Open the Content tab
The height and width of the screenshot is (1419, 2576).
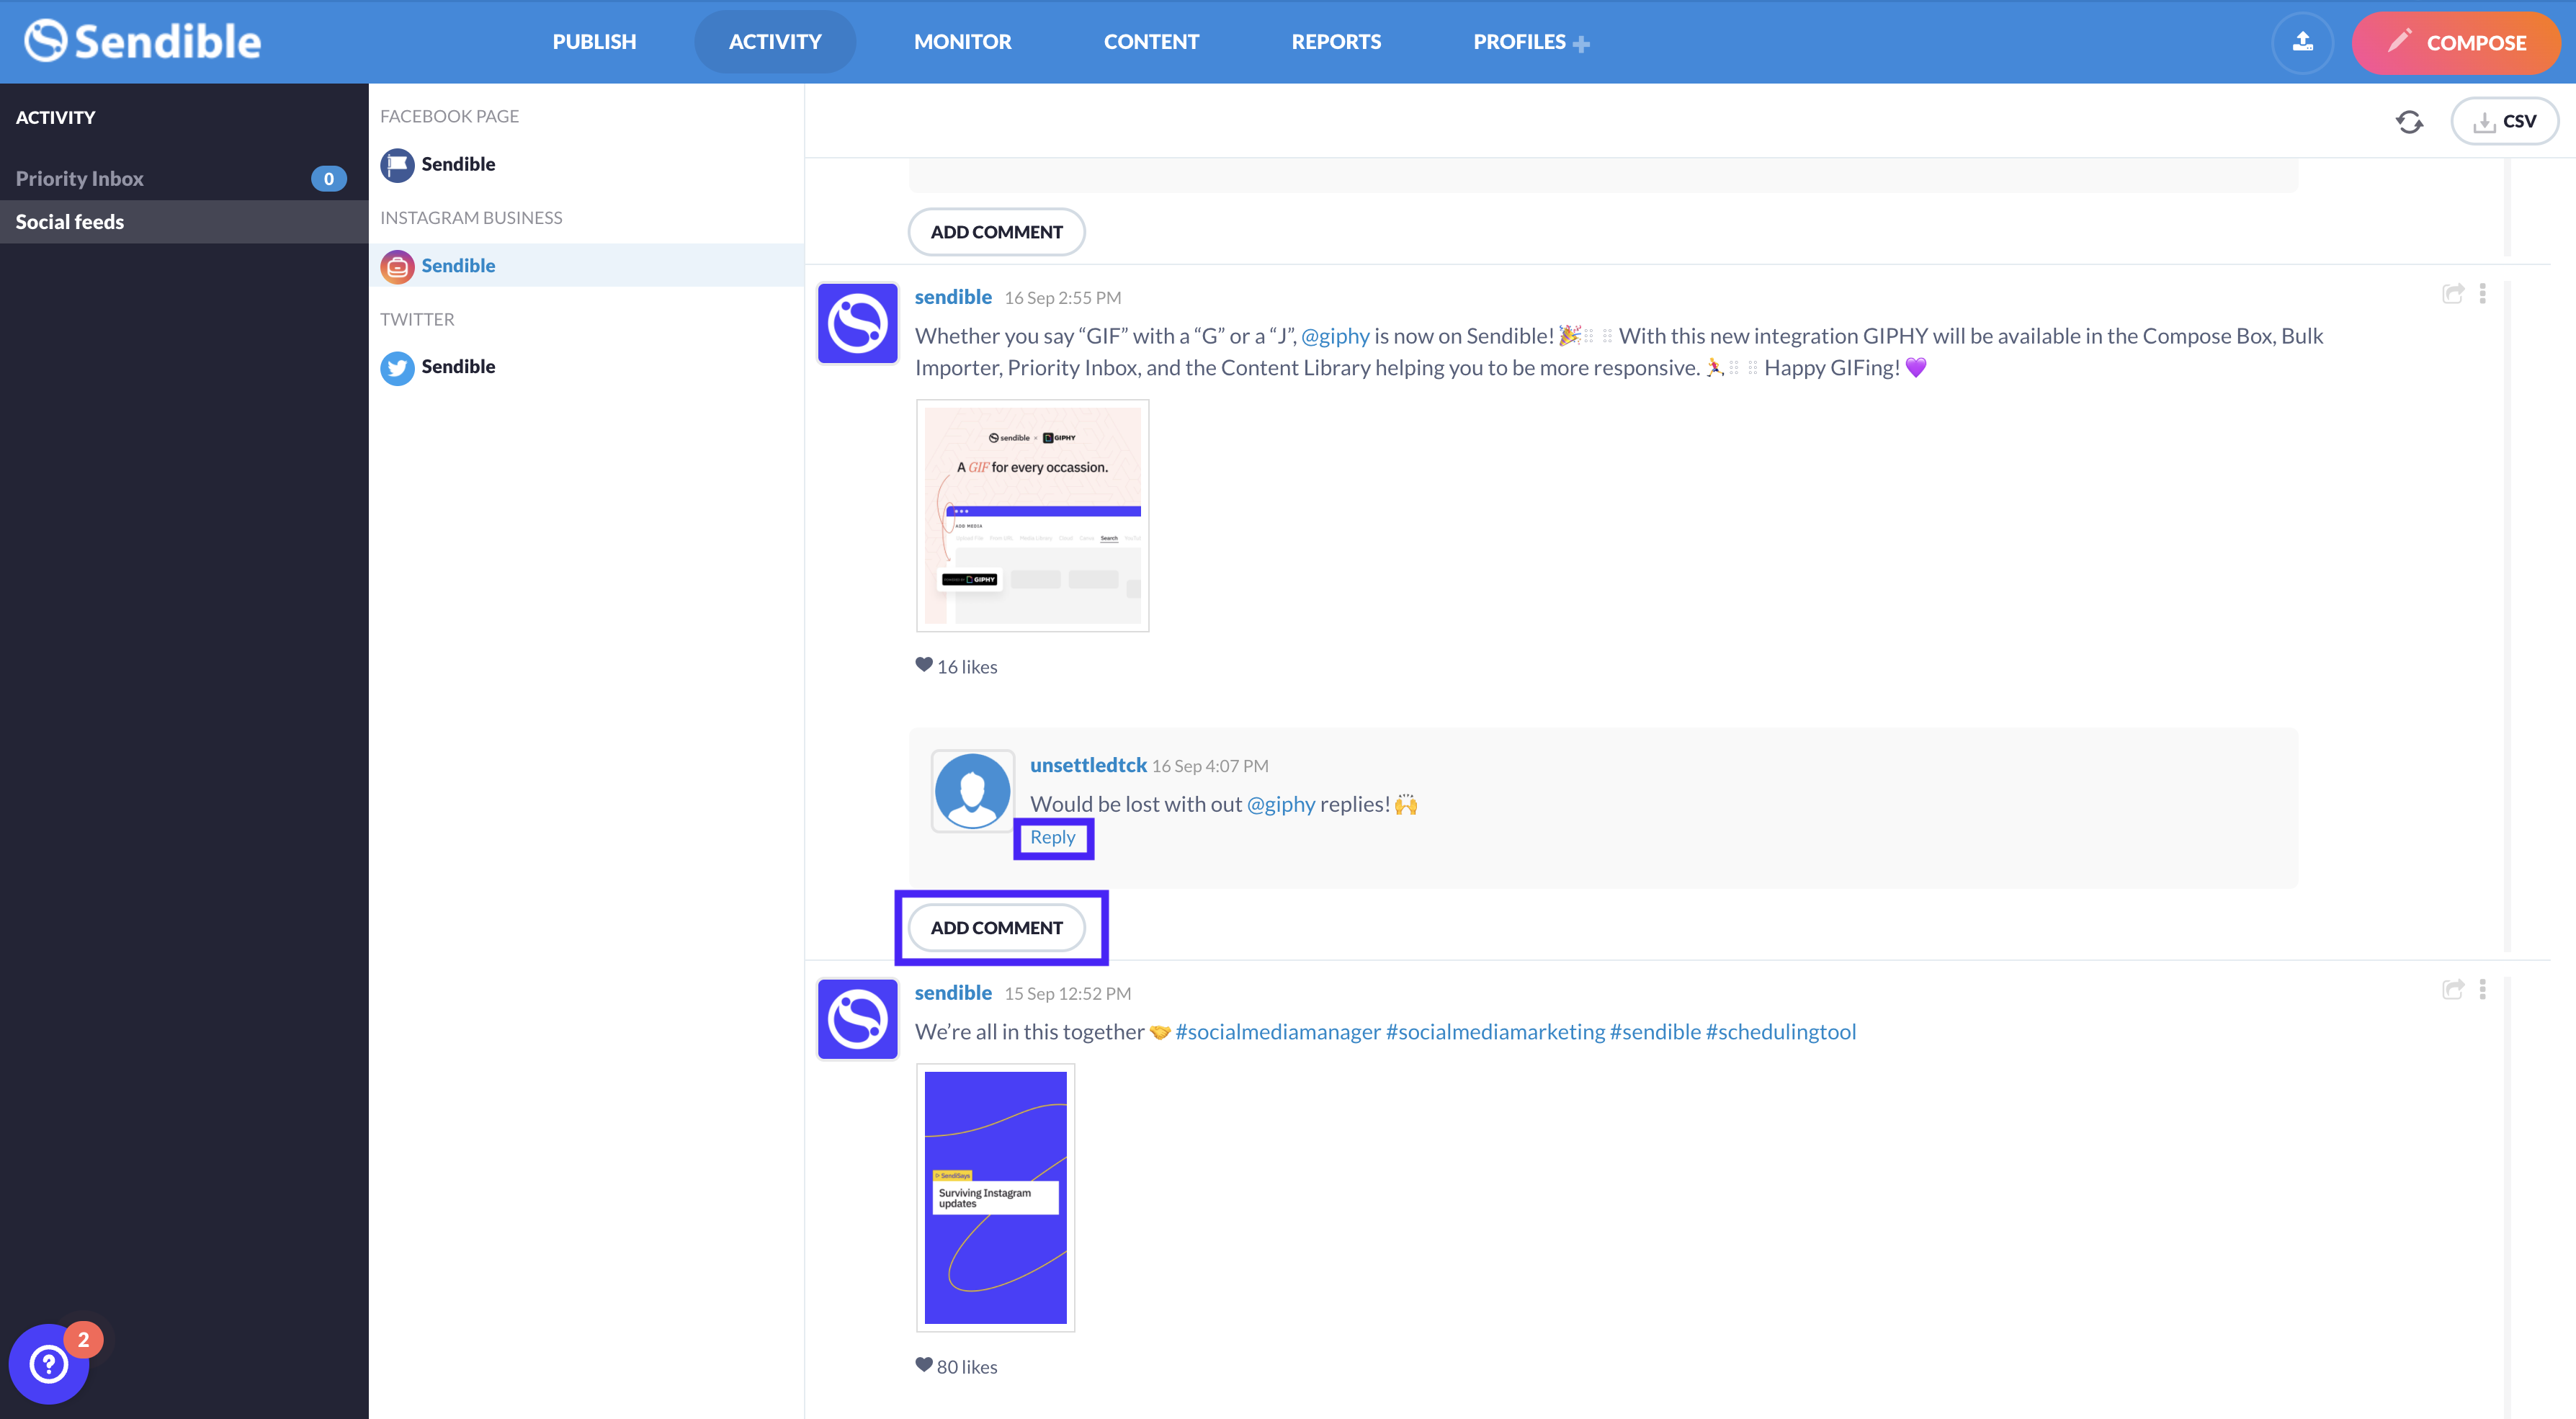pyautogui.click(x=1151, y=42)
